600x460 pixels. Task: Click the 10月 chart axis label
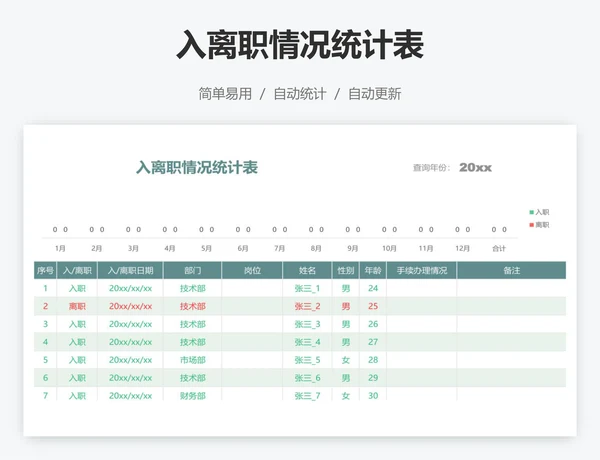point(389,248)
